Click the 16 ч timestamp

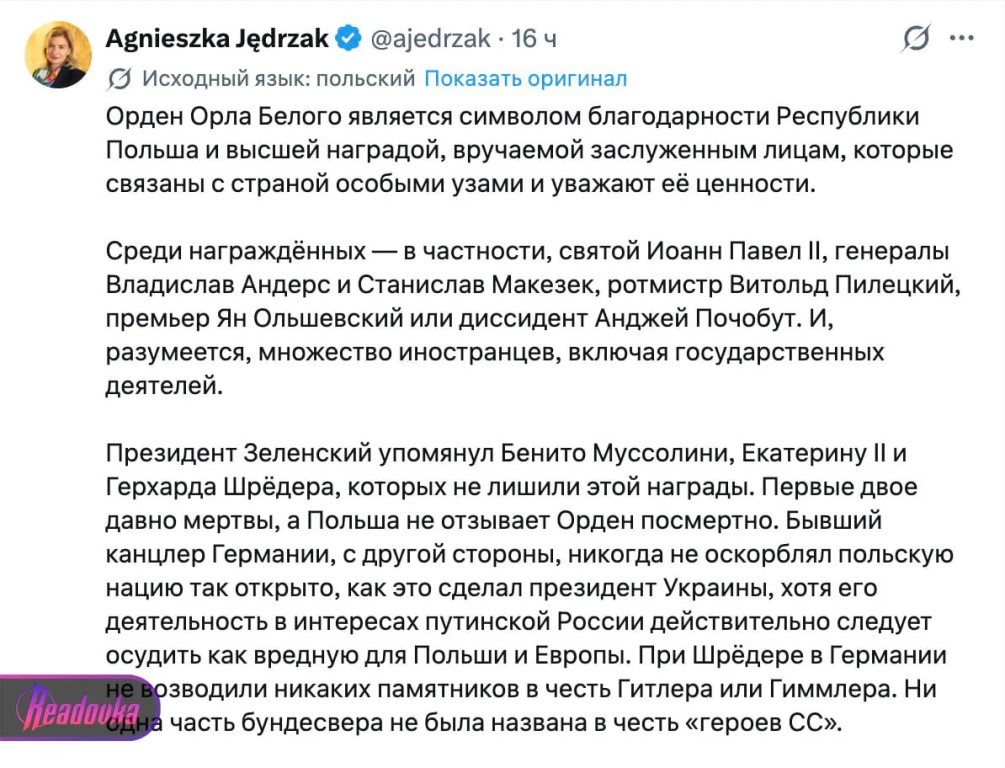click(x=534, y=38)
